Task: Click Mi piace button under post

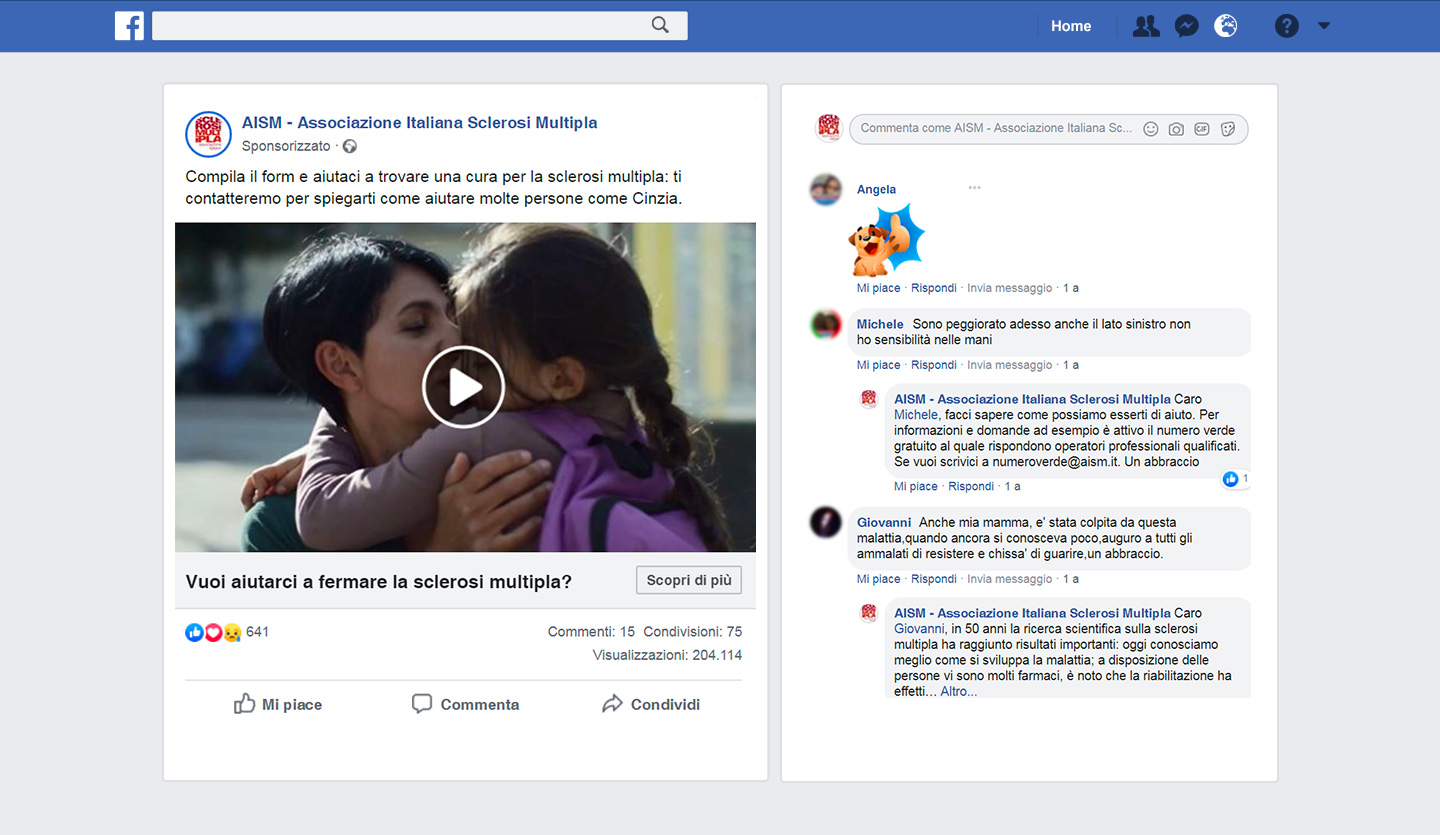Action: tap(278, 704)
